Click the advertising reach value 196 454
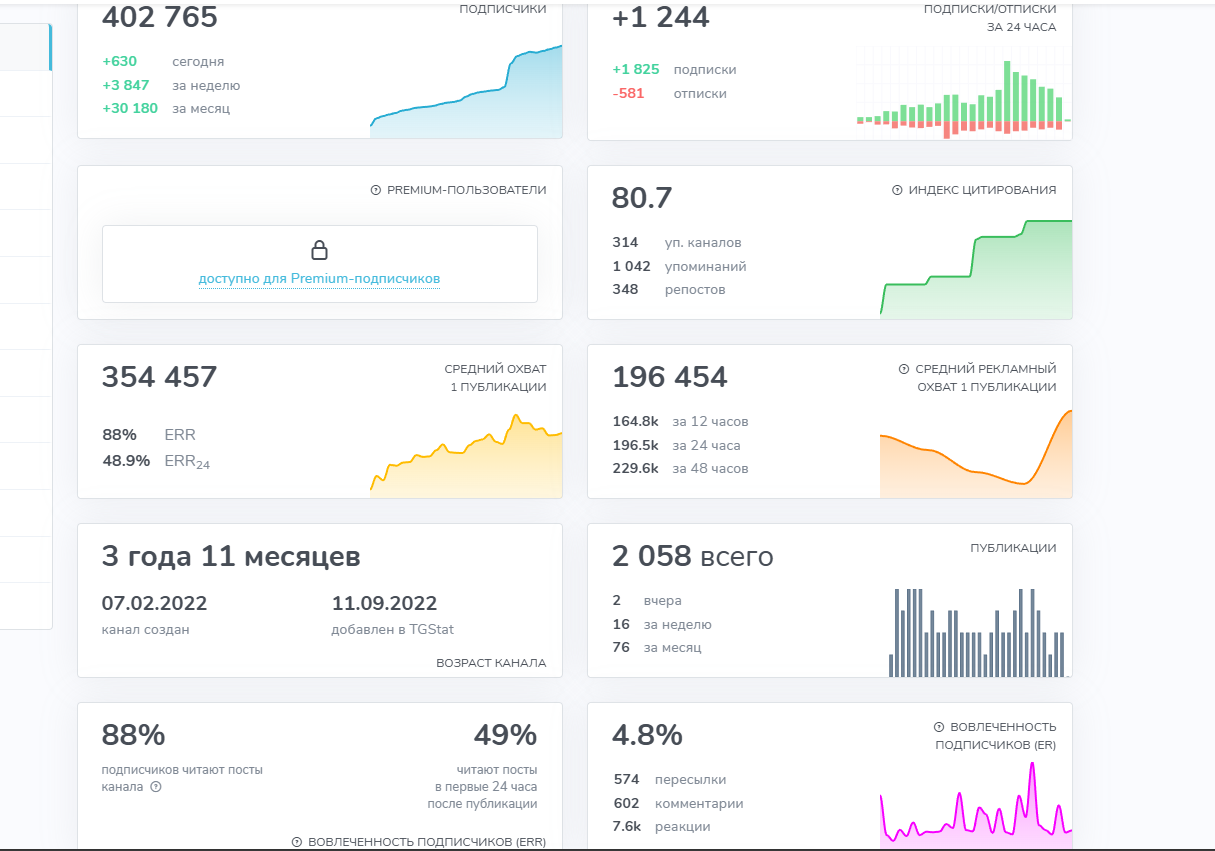1215x851 pixels. click(x=670, y=377)
